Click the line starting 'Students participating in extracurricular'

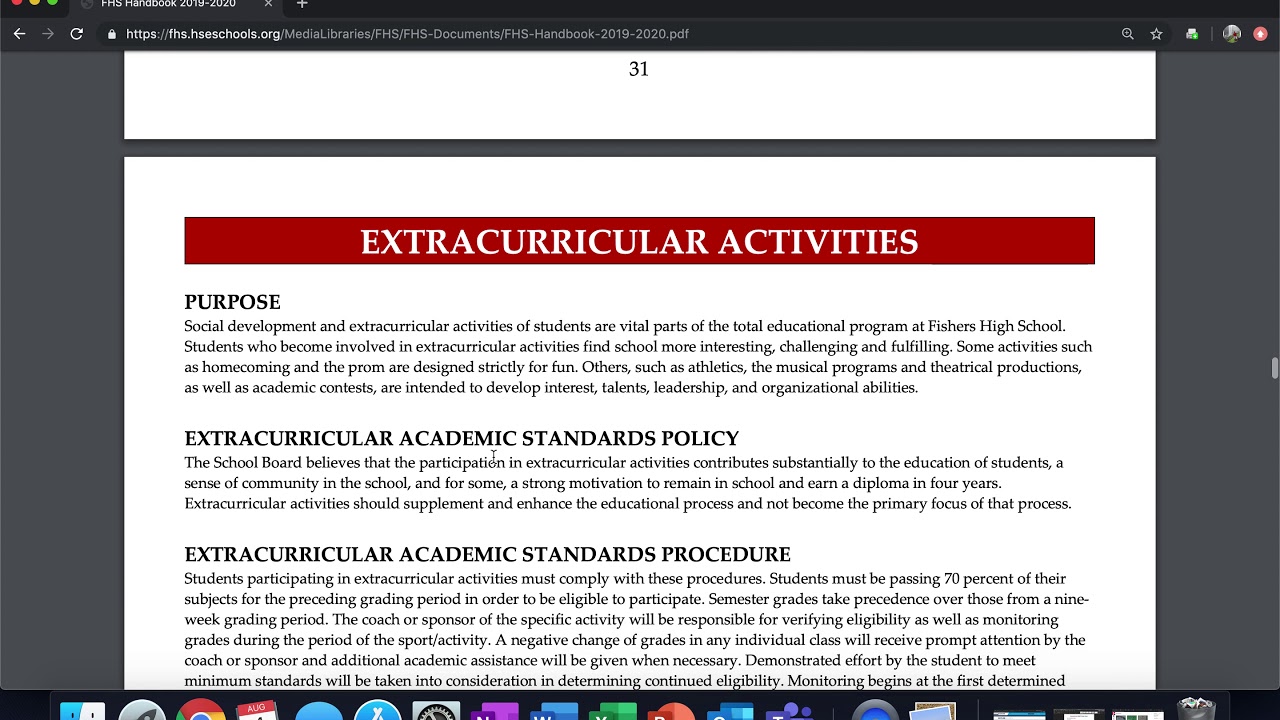[625, 579]
